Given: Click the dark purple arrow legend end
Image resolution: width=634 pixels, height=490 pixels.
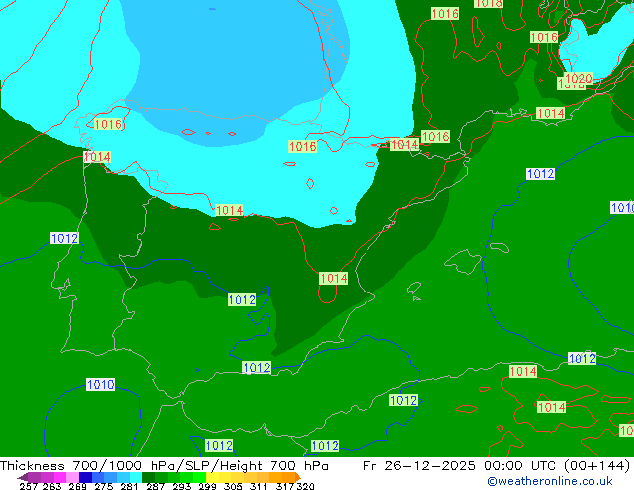Looking at the screenshot, I should (22, 477).
